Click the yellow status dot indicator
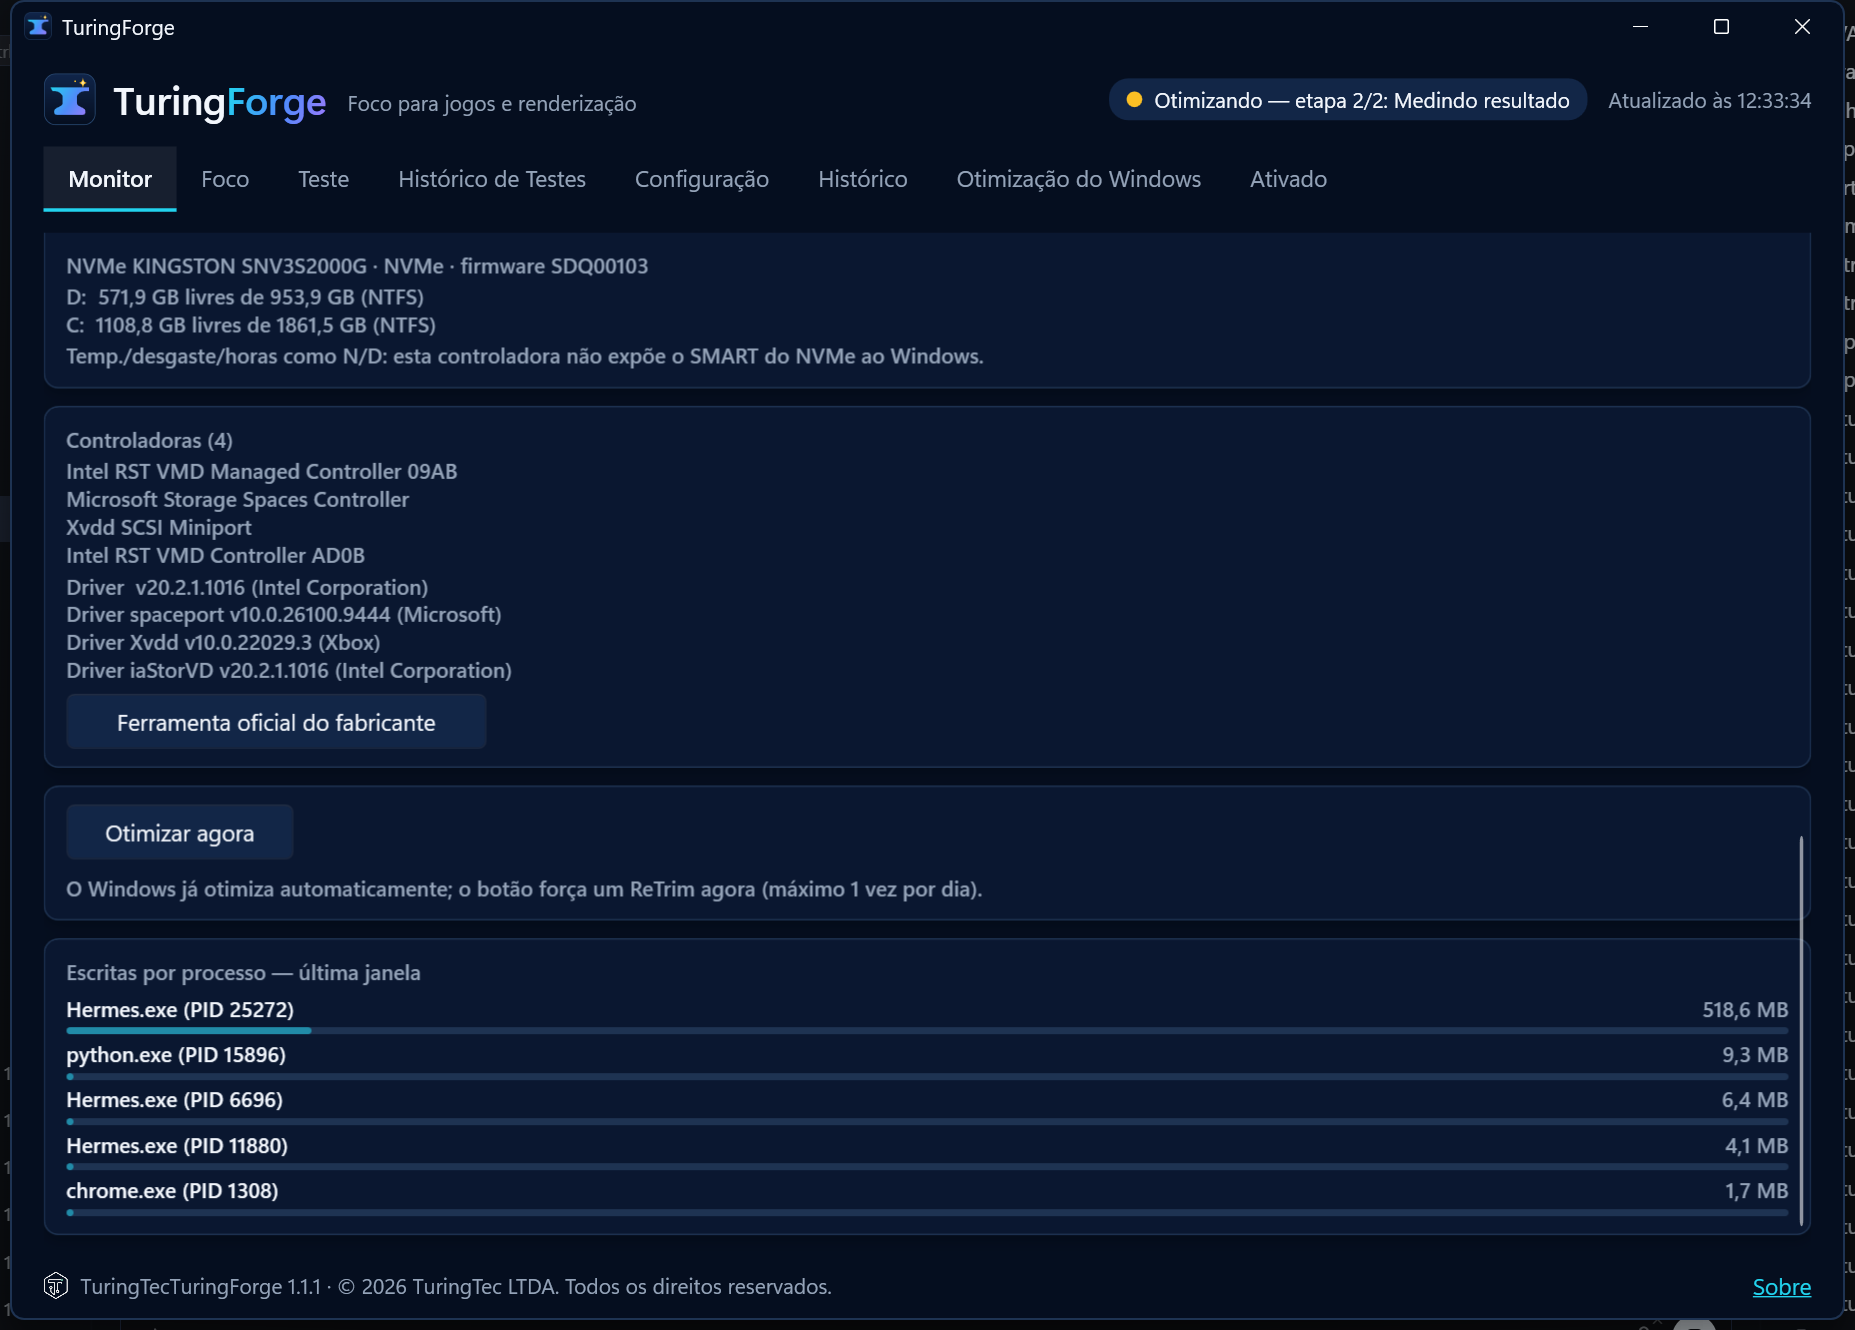Image resolution: width=1855 pixels, height=1330 pixels. click(1134, 100)
